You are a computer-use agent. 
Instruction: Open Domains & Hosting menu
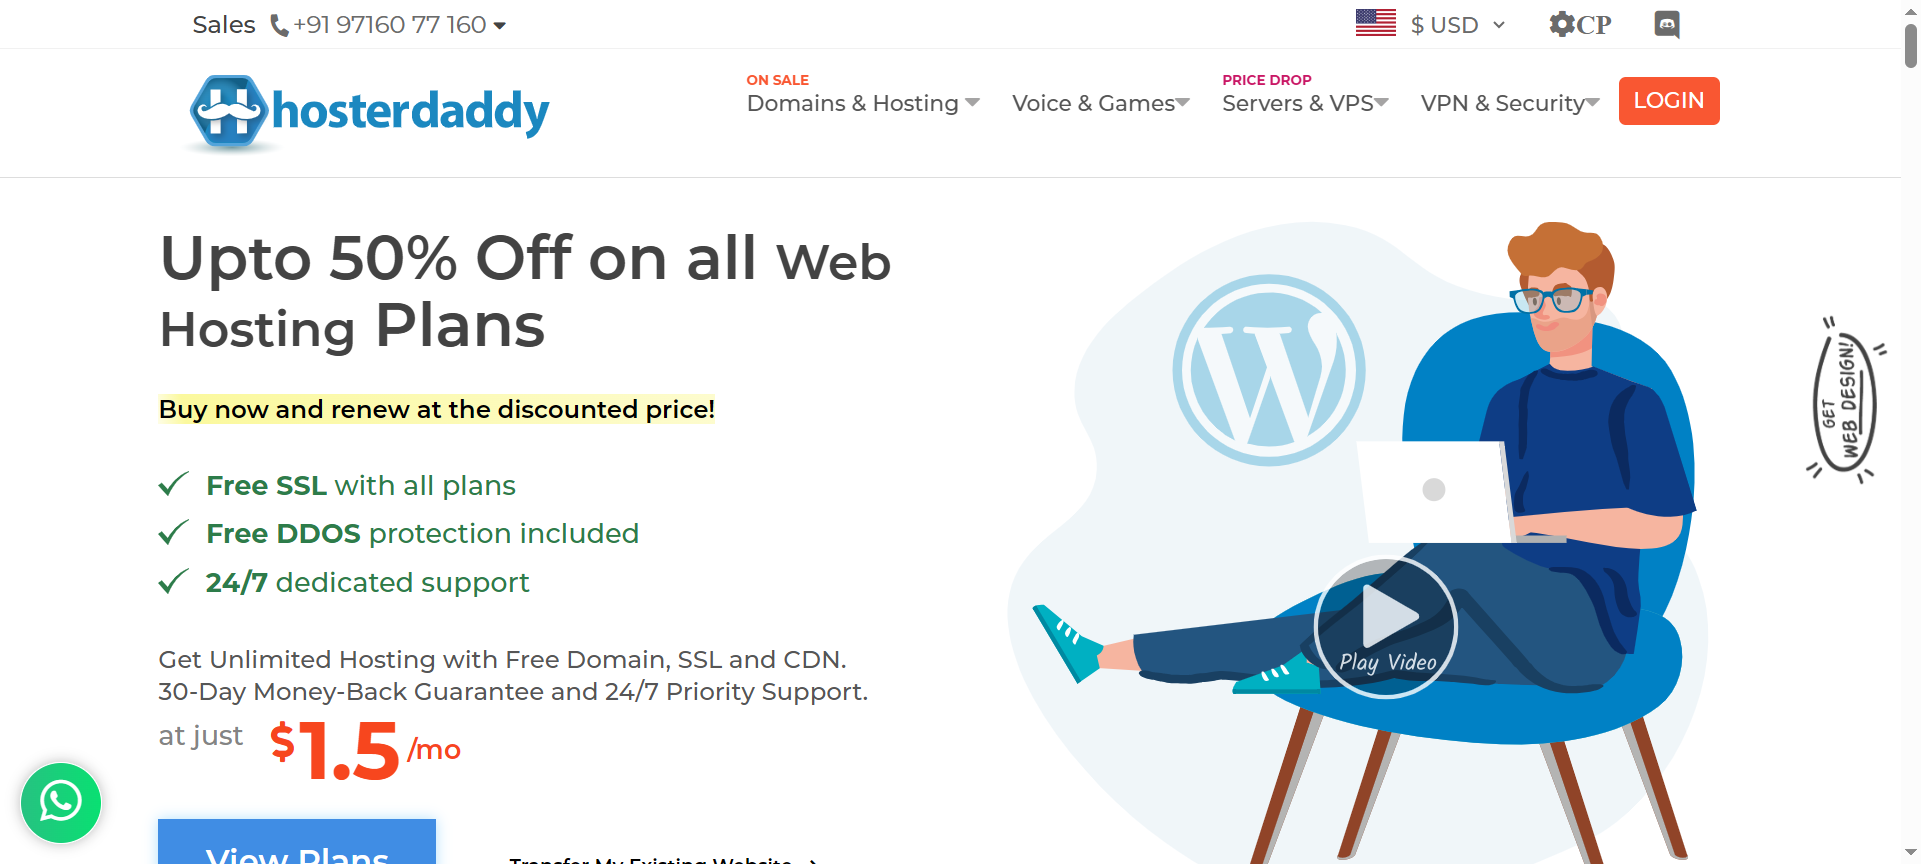click(x=863, y=103)
